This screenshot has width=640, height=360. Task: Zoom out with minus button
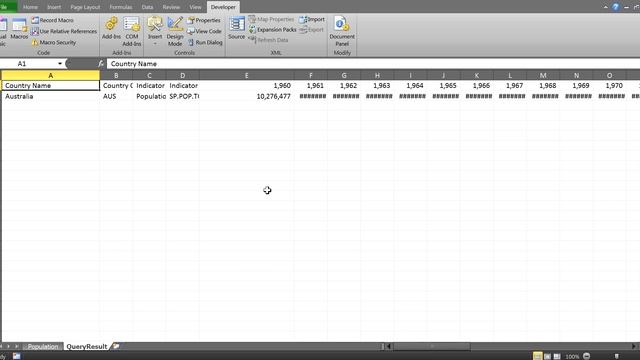587,356
